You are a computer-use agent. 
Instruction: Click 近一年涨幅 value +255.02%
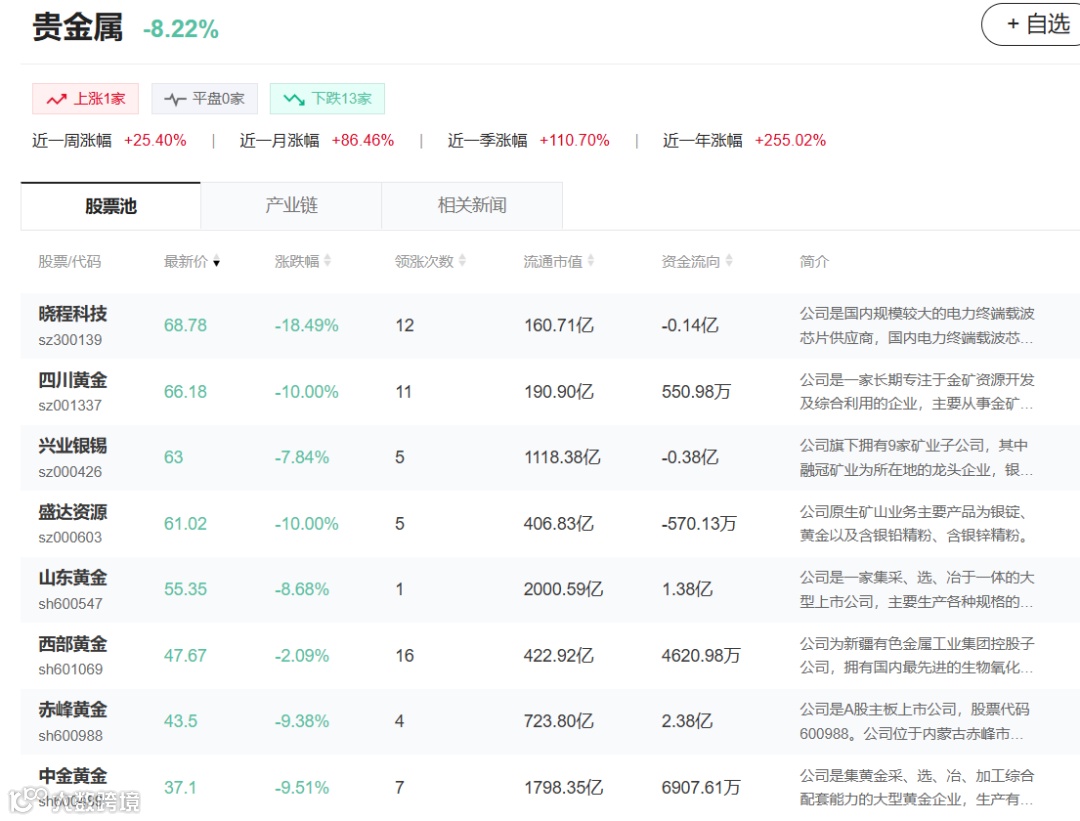(790, 141)
